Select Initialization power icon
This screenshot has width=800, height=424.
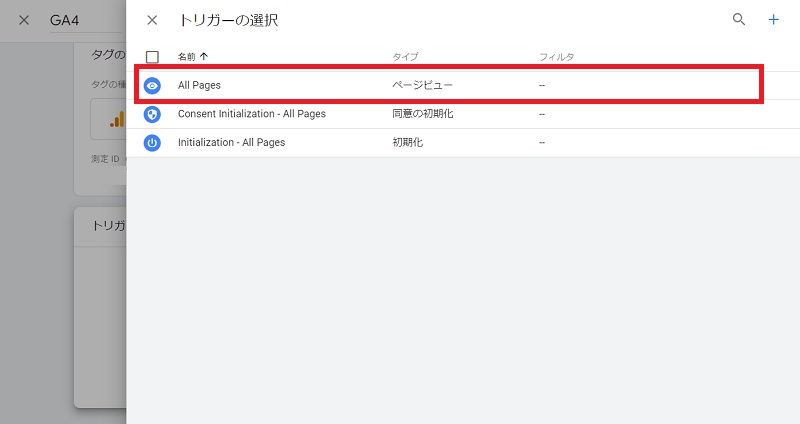click(x=152, y=142)
